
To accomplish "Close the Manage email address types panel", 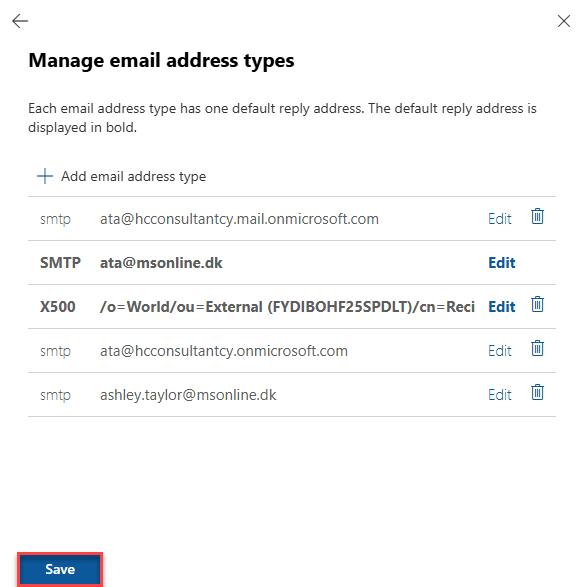I will tap(563, 21).
